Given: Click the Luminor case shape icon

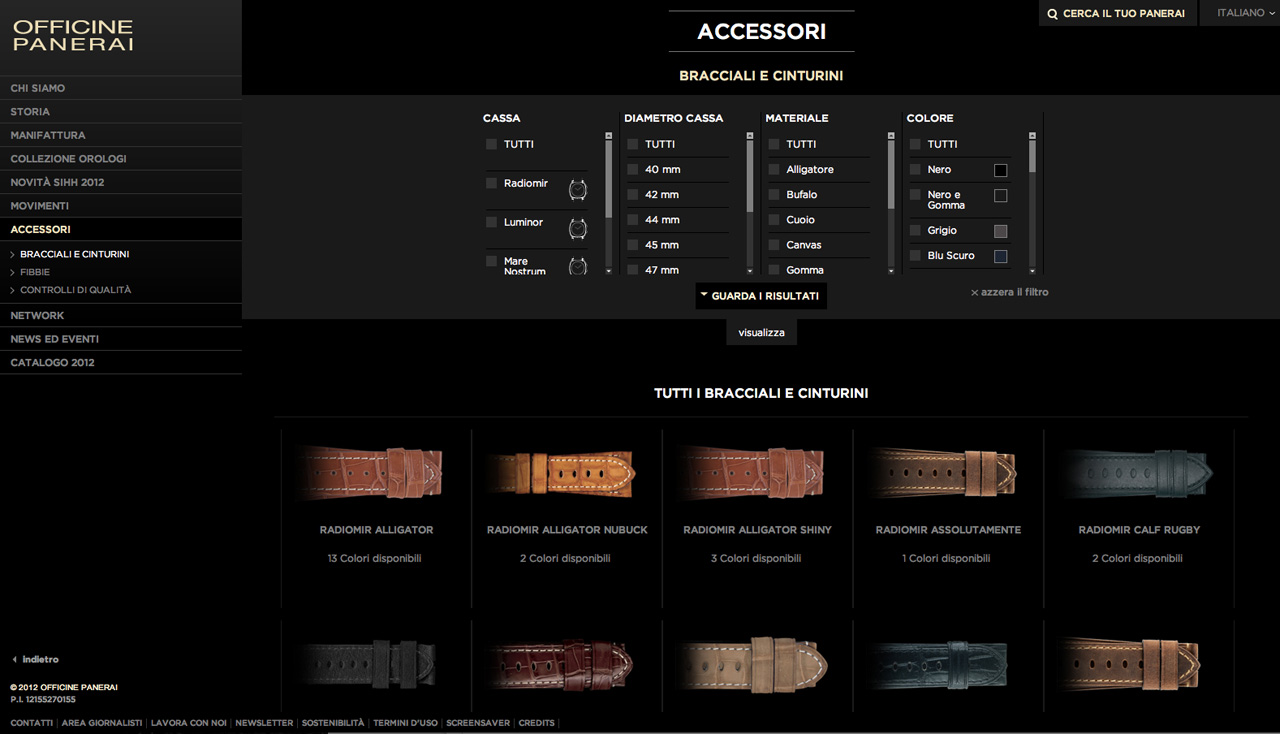Looking at the screenshot, I should click(578, 229).
